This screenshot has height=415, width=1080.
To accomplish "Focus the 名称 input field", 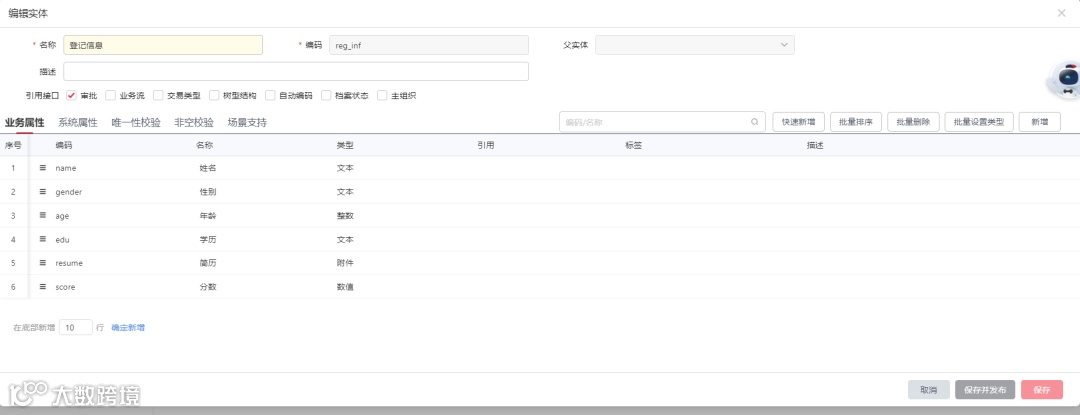I will coord(163,45).
